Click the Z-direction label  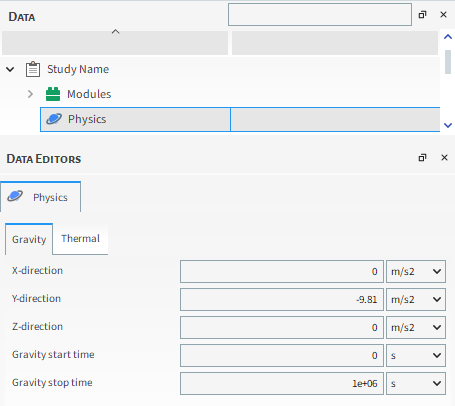point(37,326)
